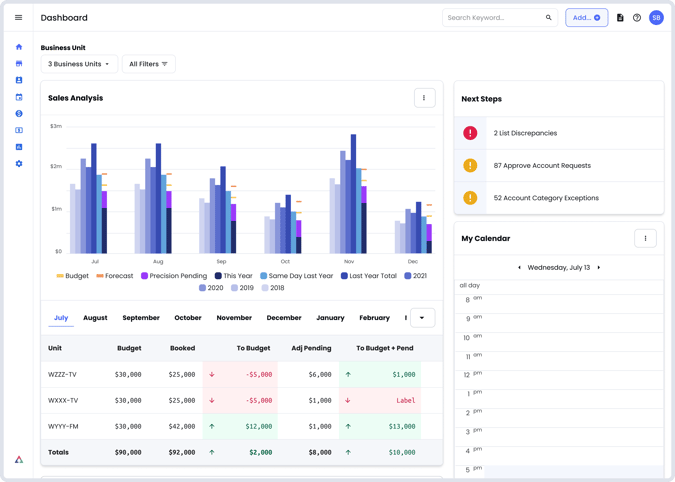This screenshot has height=482, width=675.
Task: Go to the previous calendar day
Action: pyautogui.click(x=519, y=268)
